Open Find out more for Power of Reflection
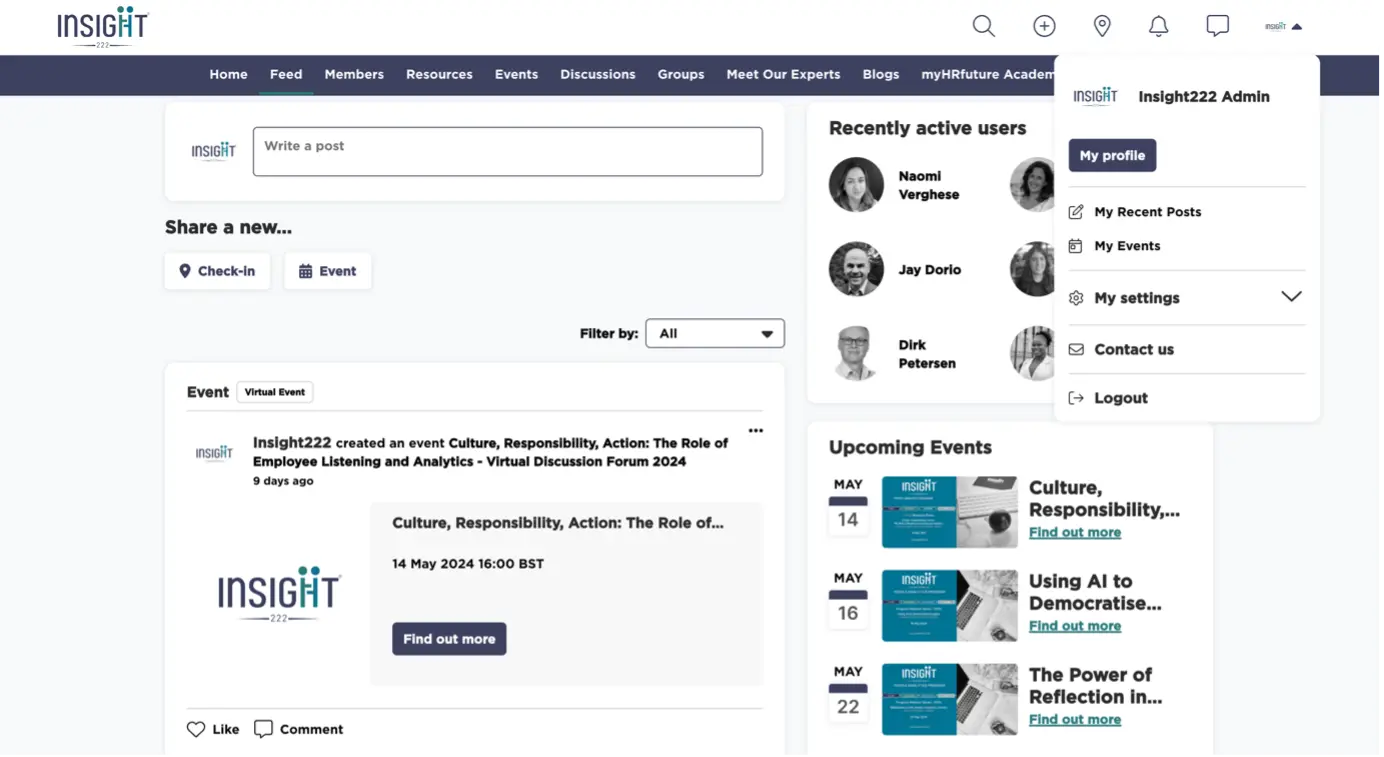 tap(1075, 720)
